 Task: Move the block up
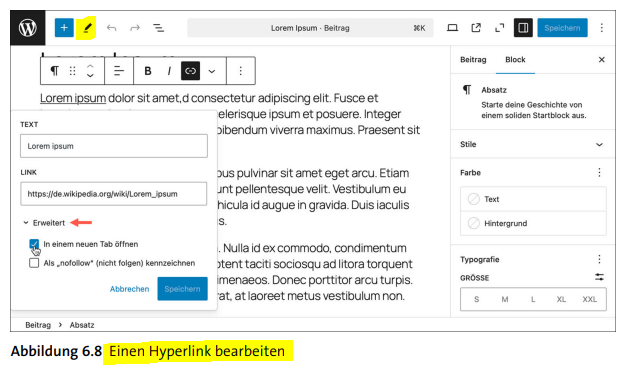pyautogui.click(x=90, y=66)
